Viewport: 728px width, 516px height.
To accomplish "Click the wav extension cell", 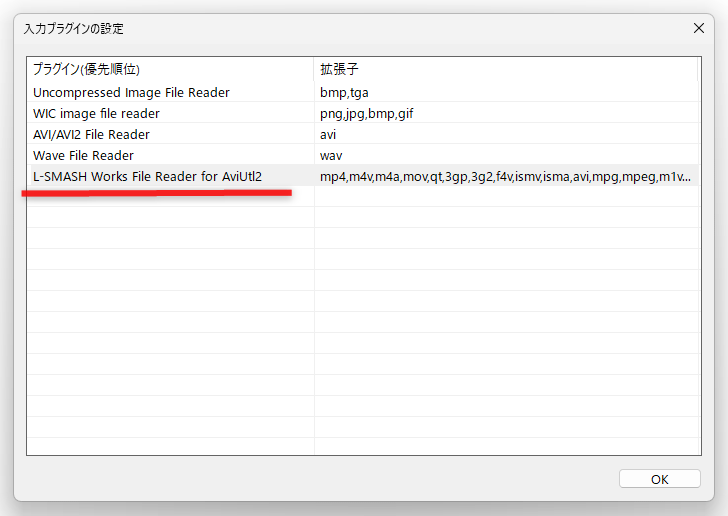I will (x=331, y=156).
